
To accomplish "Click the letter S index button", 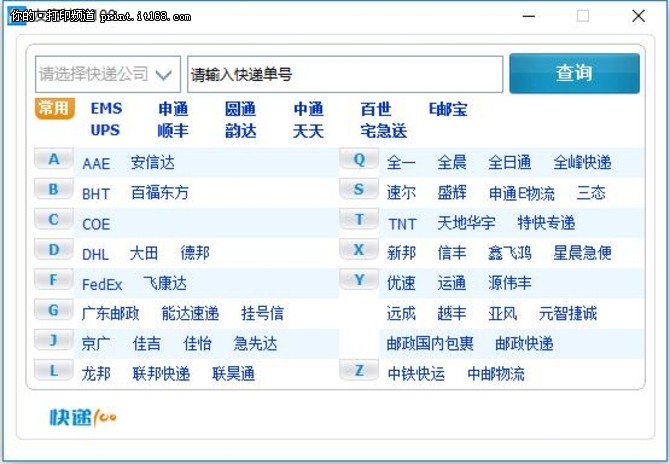I will point(359,189).
